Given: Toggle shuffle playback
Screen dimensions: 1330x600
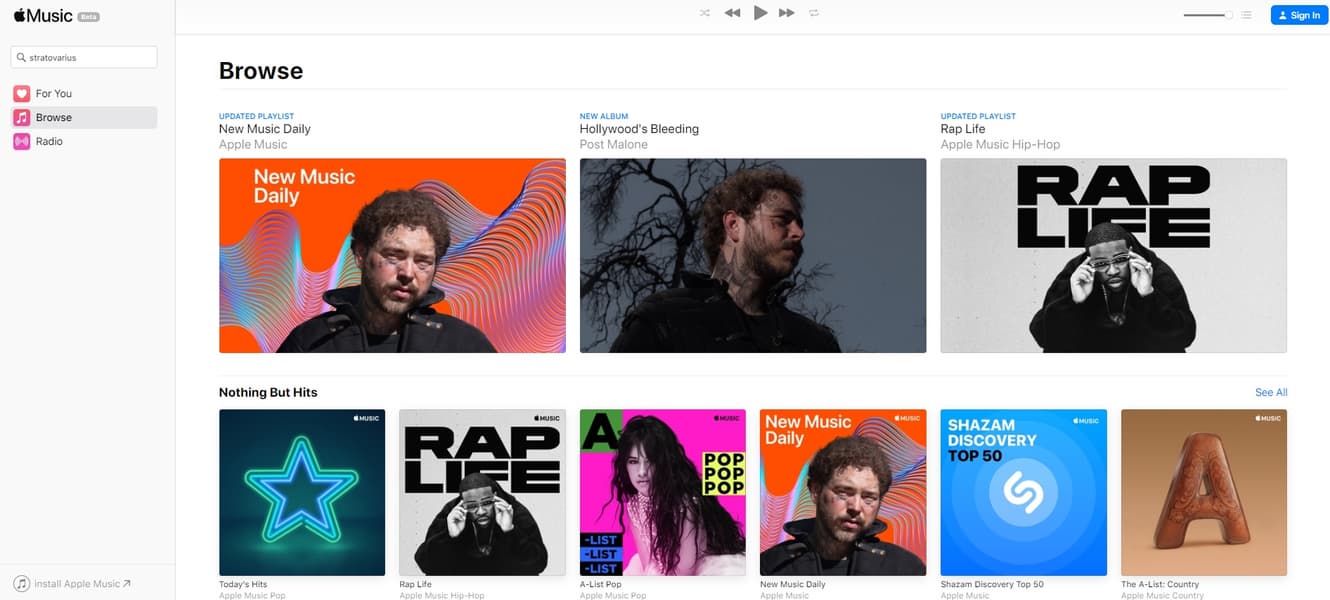Looking at the screenshot, I should pos(705,13).
